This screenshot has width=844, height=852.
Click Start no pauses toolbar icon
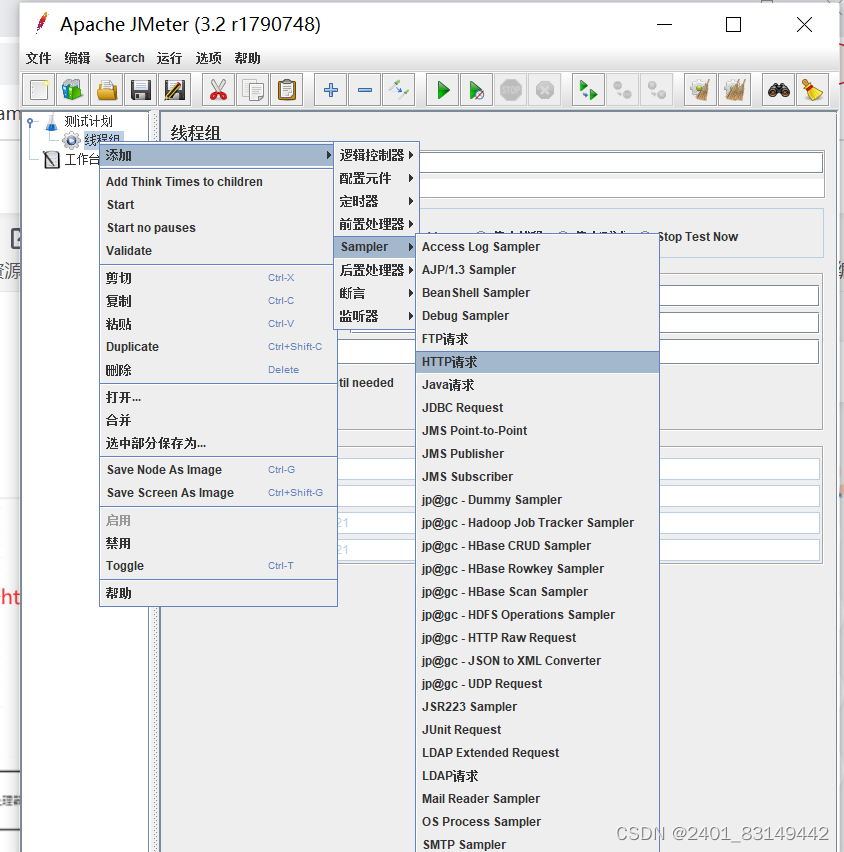(x=477, y=90)
